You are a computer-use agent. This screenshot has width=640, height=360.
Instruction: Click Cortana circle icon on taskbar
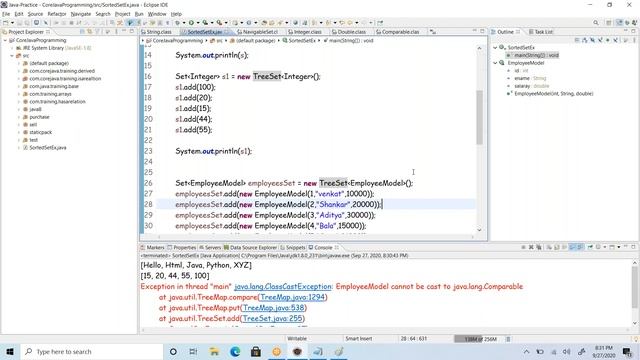[173, 351]
